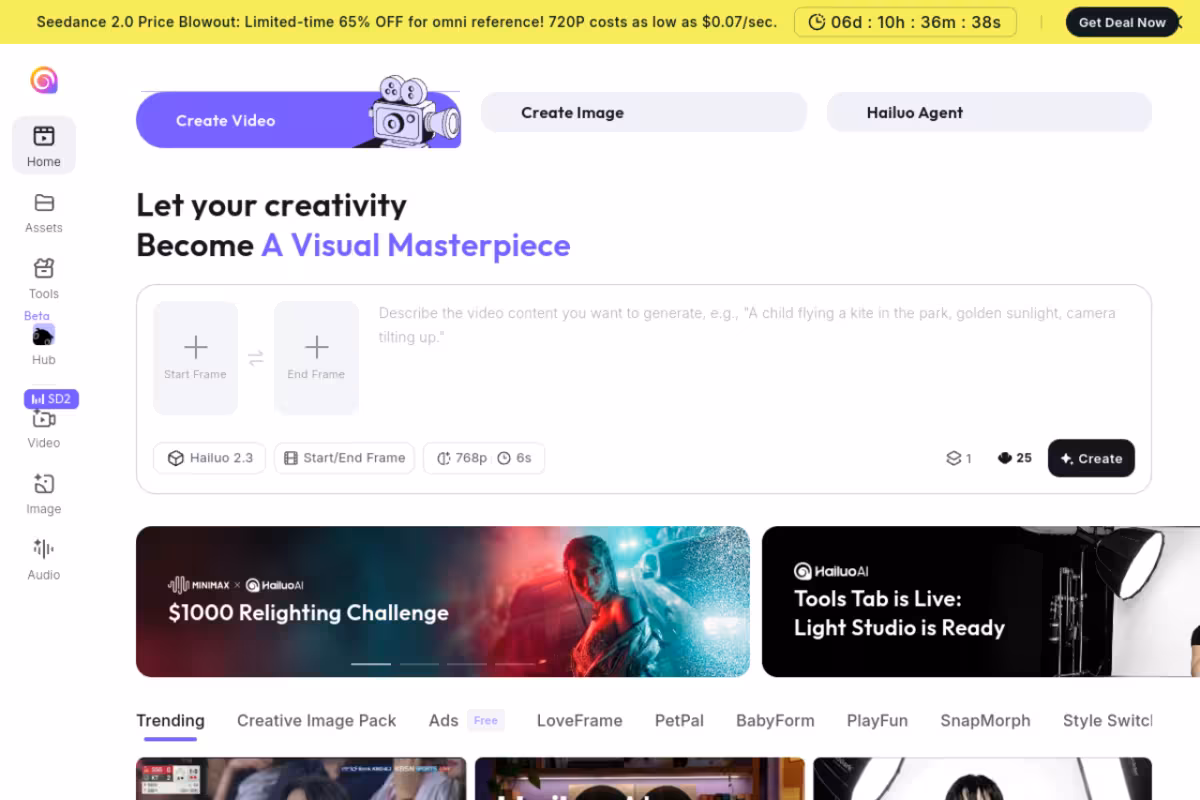Open the Home sidebar item
1200x800 pixels.
pyautogui.click(x=44, y=145)
